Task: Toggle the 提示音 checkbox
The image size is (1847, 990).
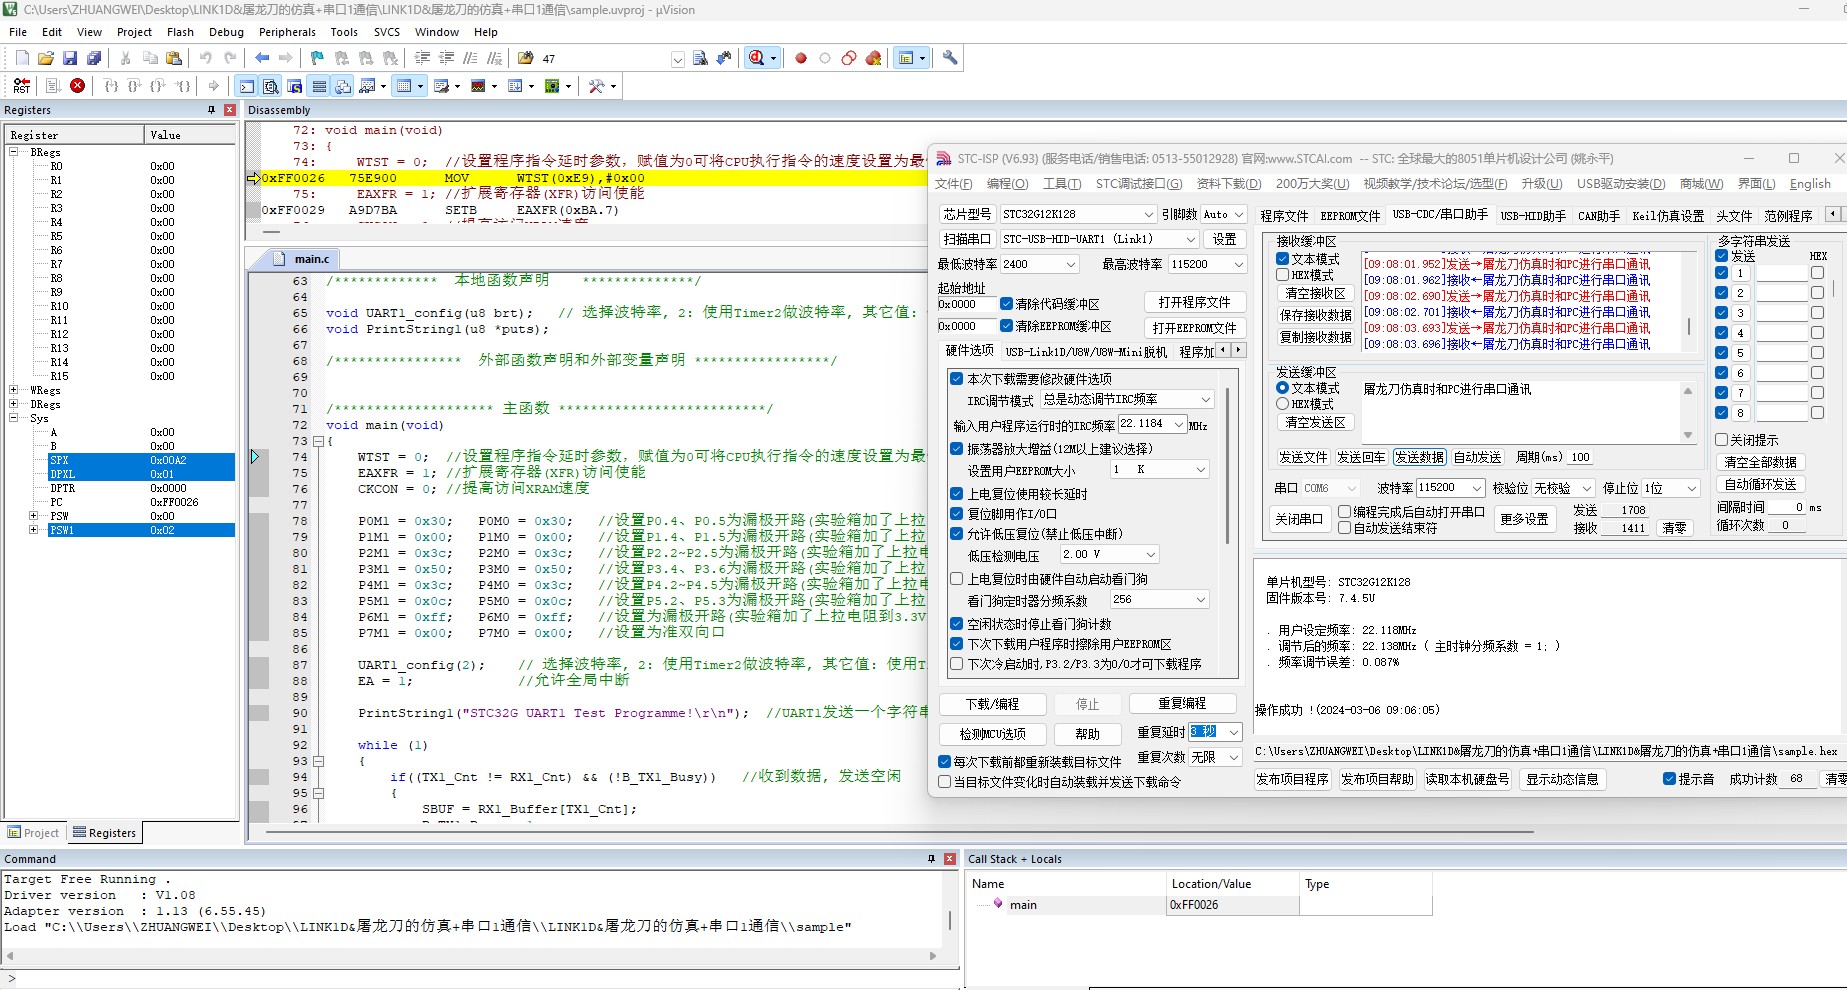Action: pyautogui.click(x=1669, y=779)
